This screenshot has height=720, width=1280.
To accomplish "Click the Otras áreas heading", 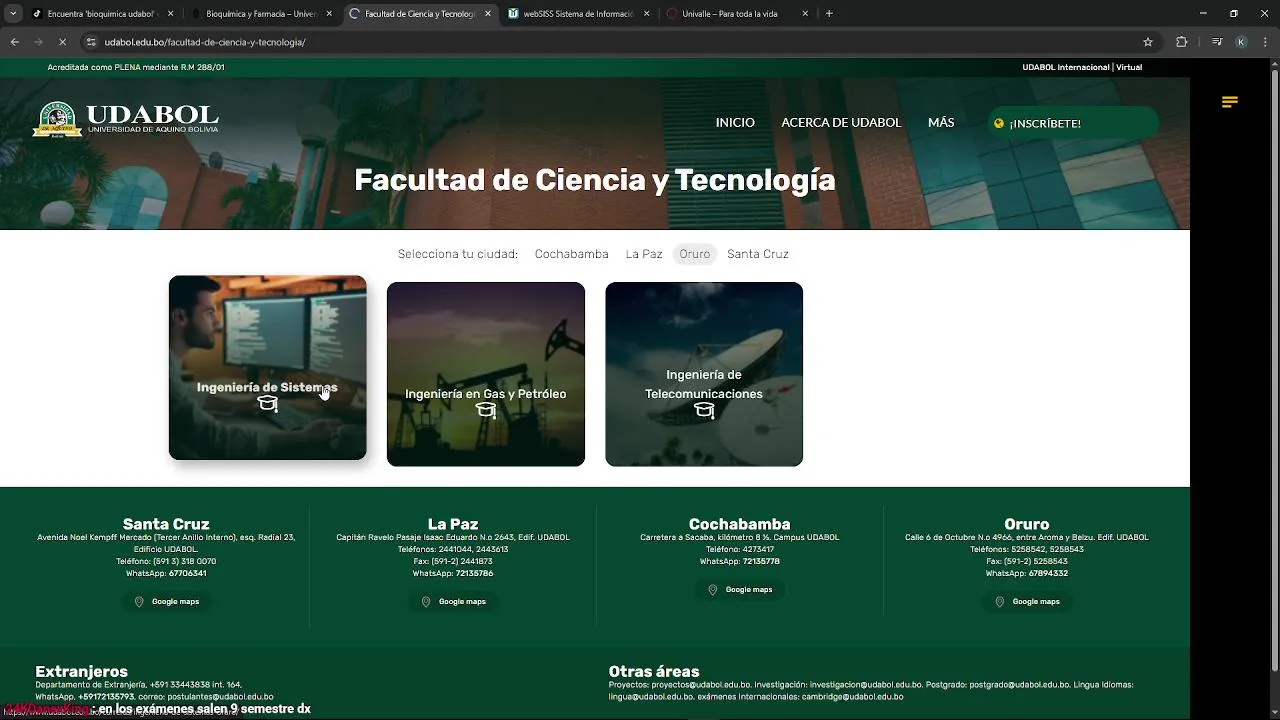I will pyautogui.click(x=654, y=672).
